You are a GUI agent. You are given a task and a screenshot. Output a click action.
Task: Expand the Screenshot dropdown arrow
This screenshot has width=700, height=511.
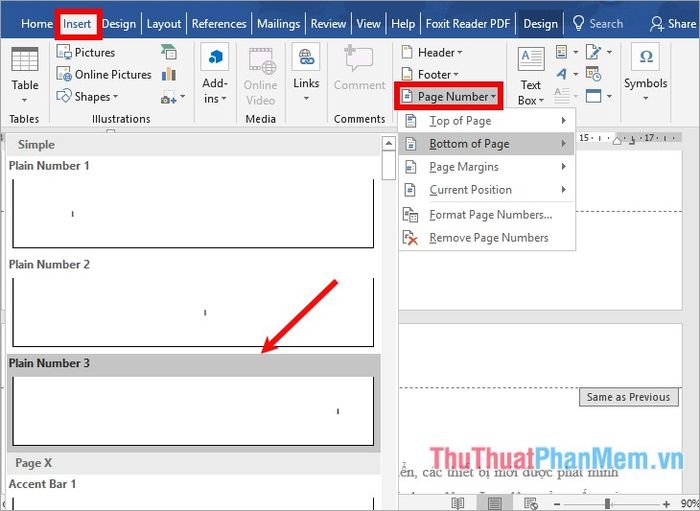182,97
